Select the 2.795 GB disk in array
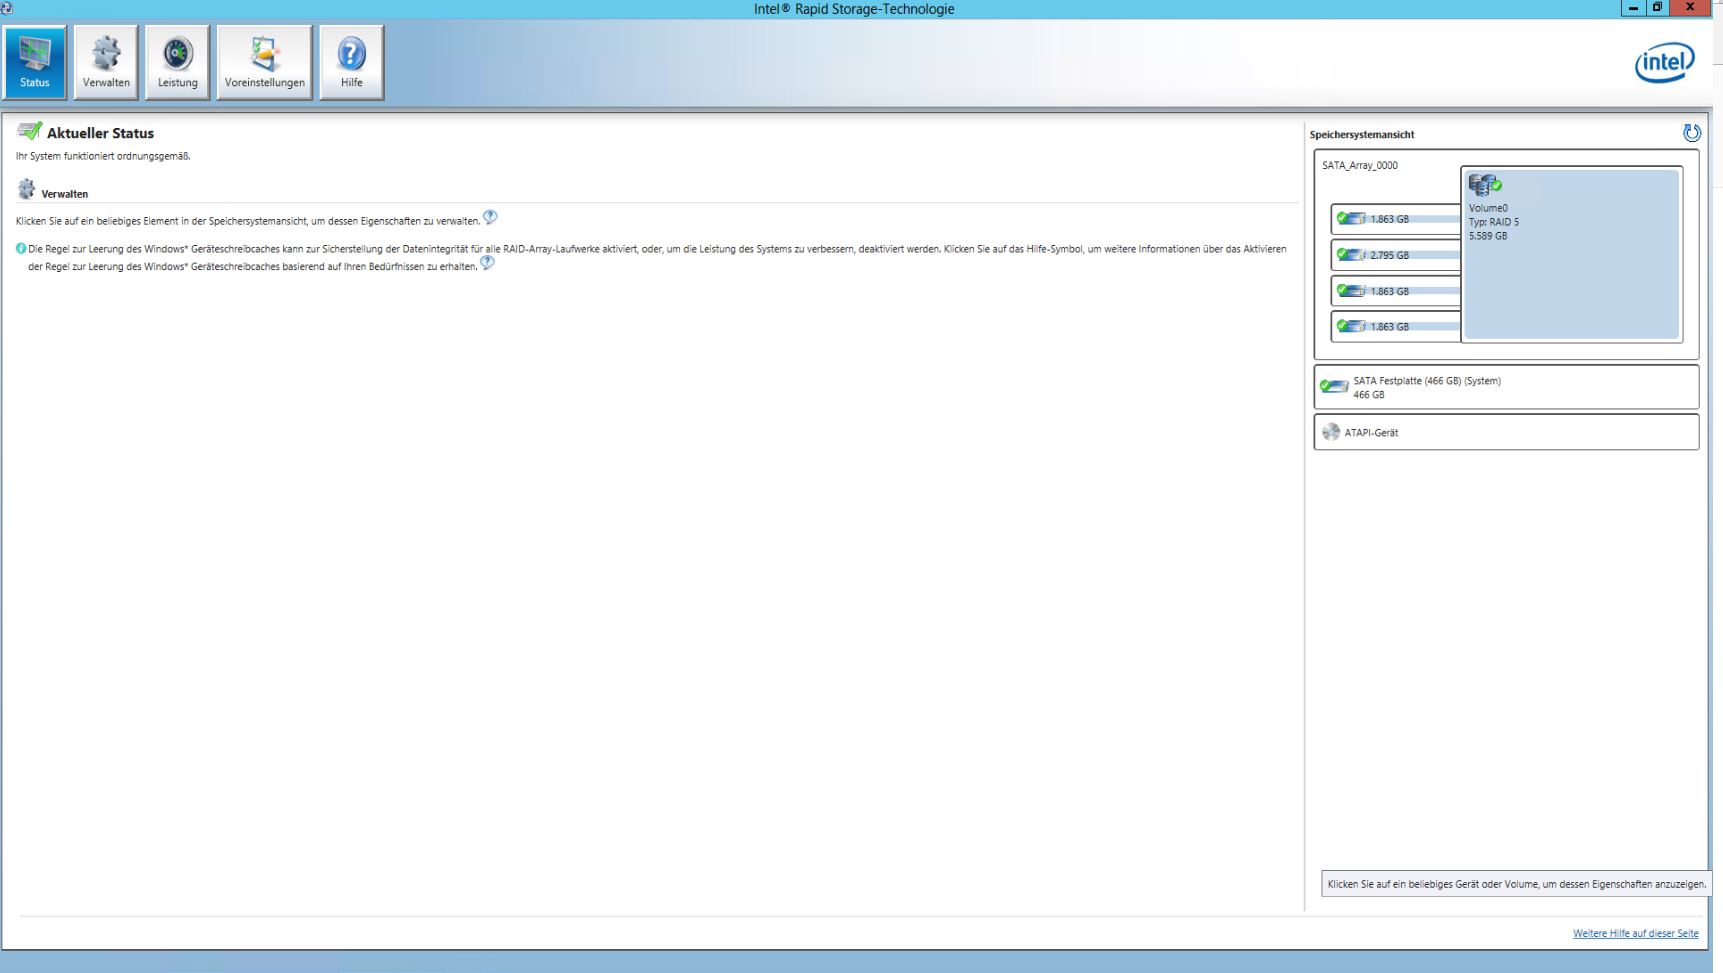The width and height of the screenshot is (1723, 973). click(x=1396, y=255)
